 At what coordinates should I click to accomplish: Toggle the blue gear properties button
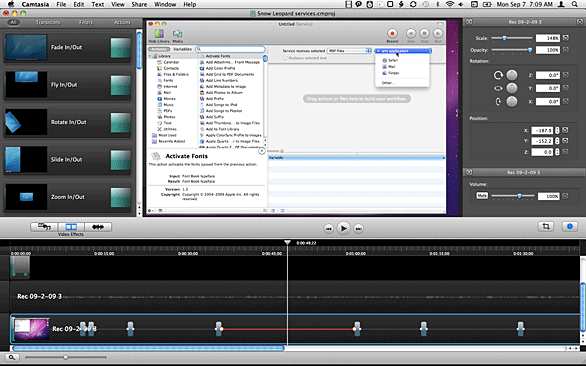coord(570,226)
